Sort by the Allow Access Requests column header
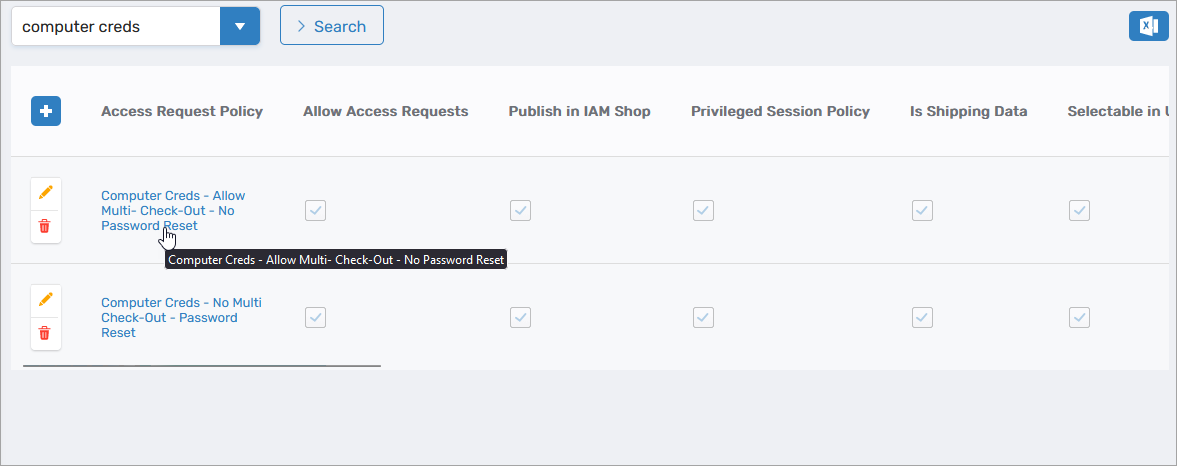Viewport: 1177px width, 466px height. point(385,111)
